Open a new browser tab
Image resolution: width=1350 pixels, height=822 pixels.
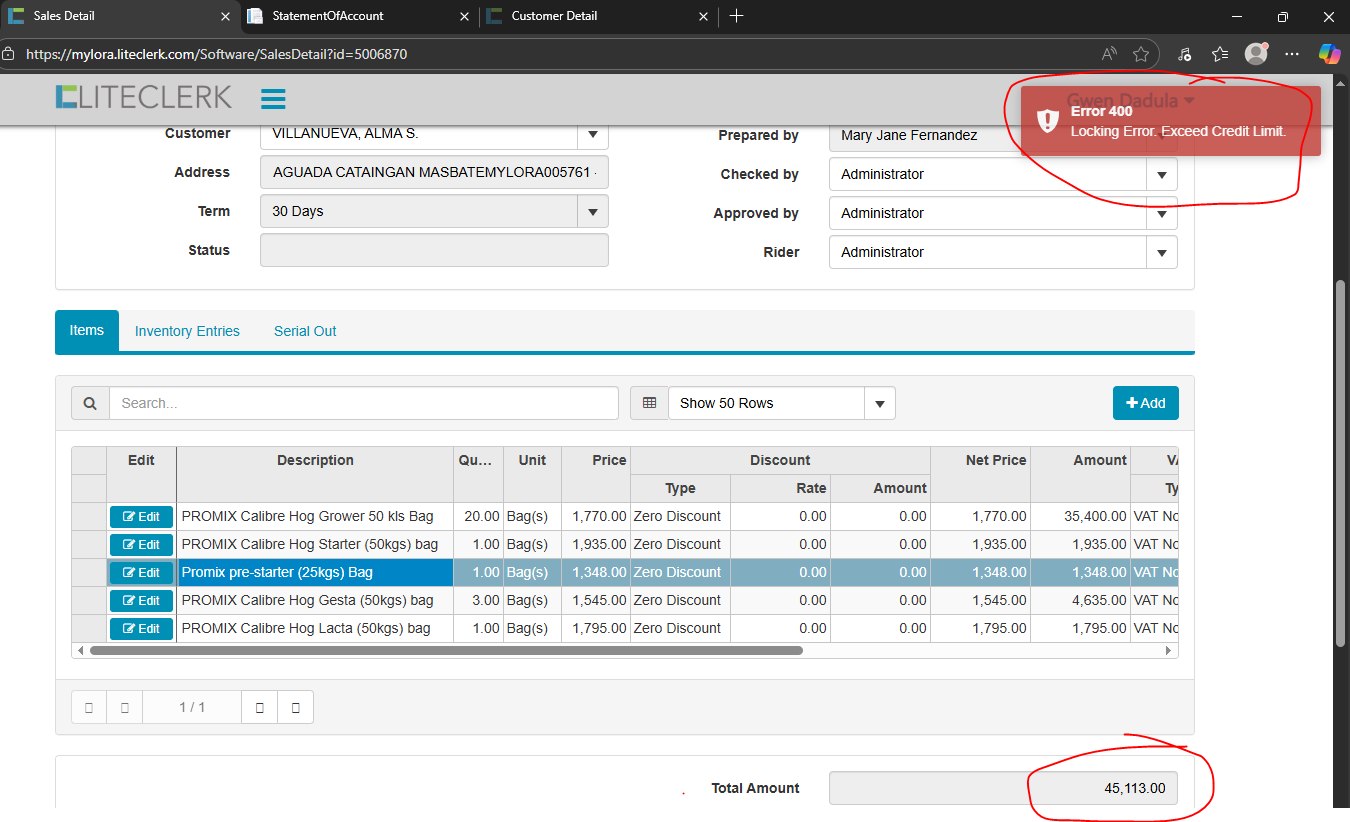737,16
